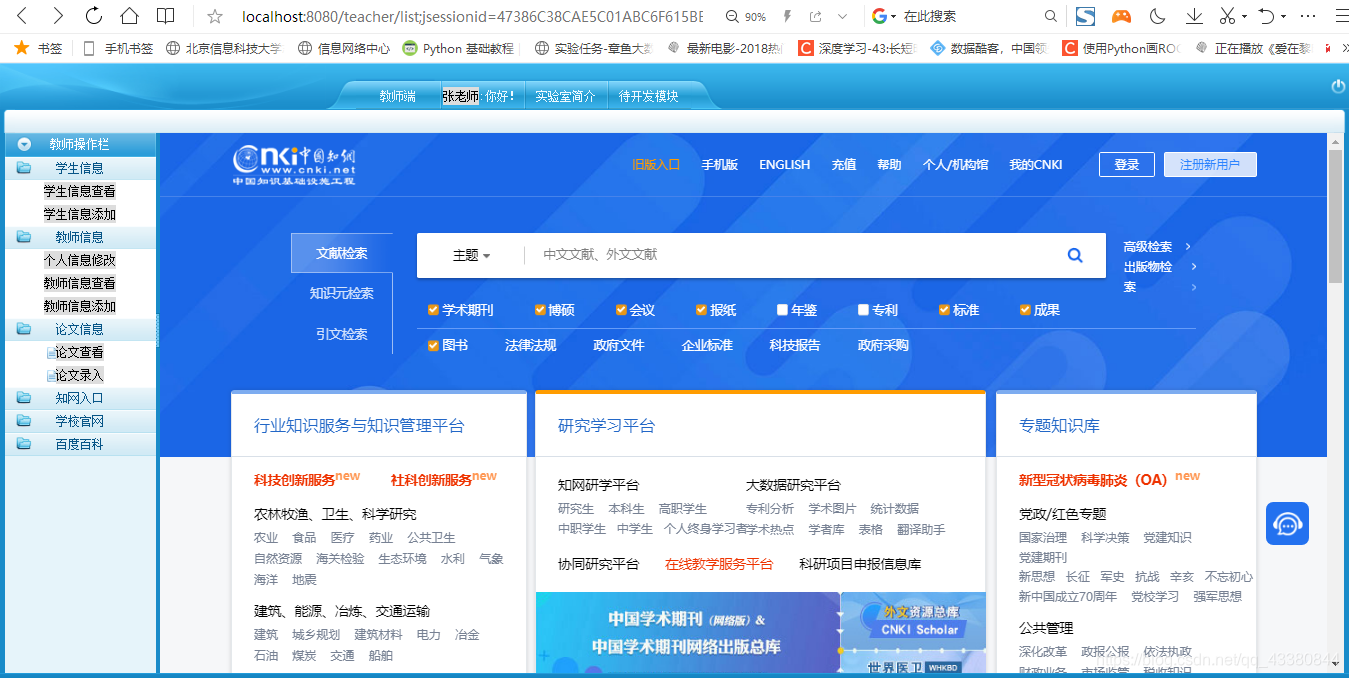This screenshot has height=678, width=1349.
Task: Click the 90% zoom magnifier icon
Action: [x=733, y=17]
